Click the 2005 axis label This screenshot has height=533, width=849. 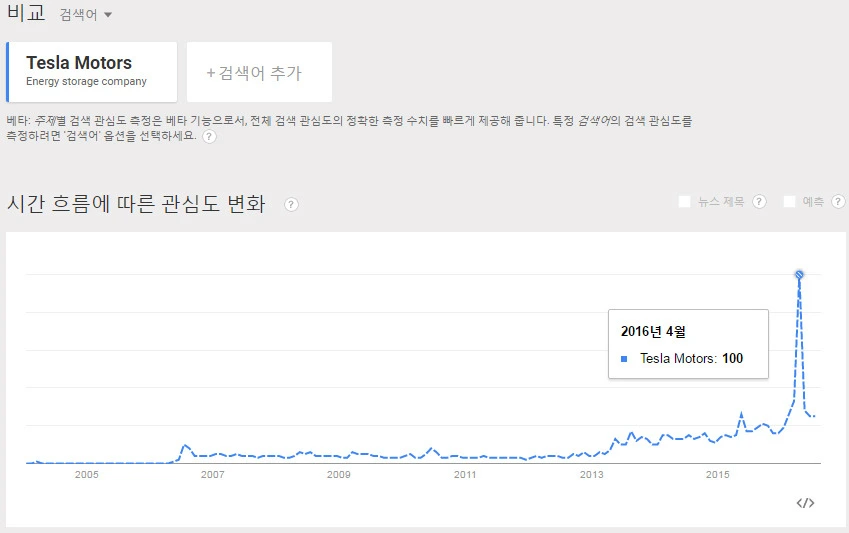click(87, 474)
